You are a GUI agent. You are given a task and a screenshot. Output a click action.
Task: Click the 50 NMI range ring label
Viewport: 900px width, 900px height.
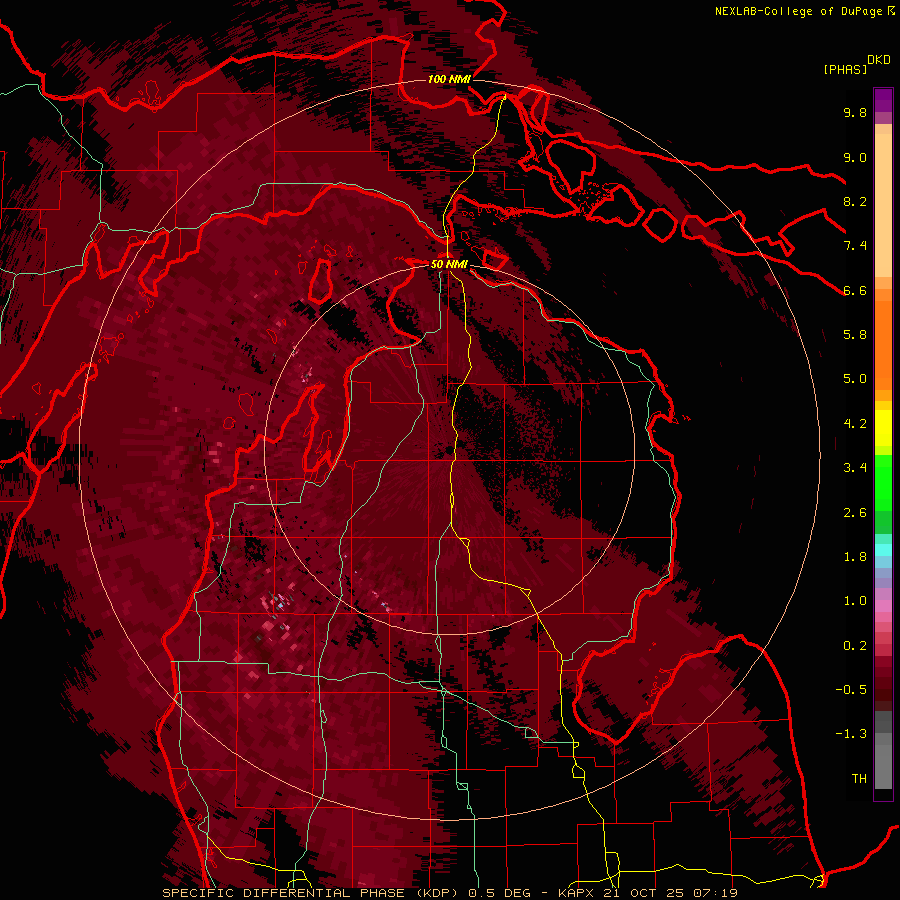tap(449, 264)
